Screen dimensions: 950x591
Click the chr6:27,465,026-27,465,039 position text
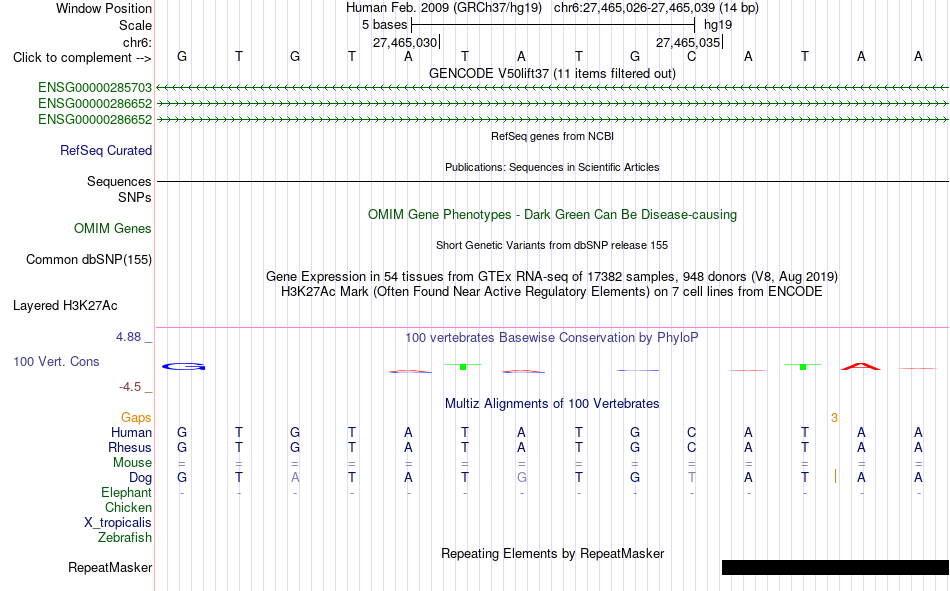[x=656, y=8]
